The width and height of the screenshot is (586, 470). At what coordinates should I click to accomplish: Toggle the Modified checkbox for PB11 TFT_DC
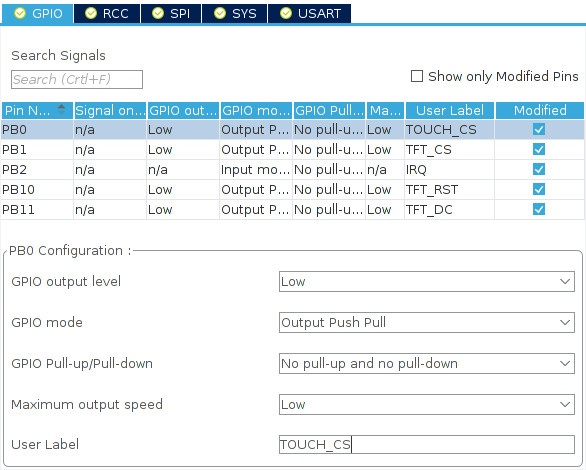point(539,209)
